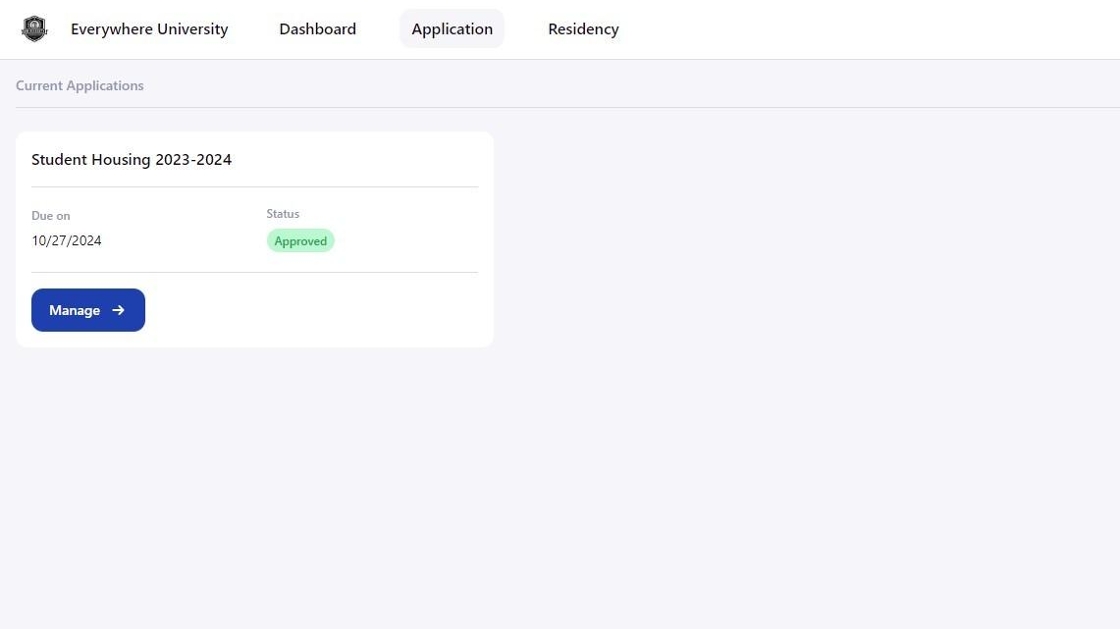The height and width of the screenshot is (629, 1120).
Task: Click the Everywhere University crest logo
Action: coord(34,29)
